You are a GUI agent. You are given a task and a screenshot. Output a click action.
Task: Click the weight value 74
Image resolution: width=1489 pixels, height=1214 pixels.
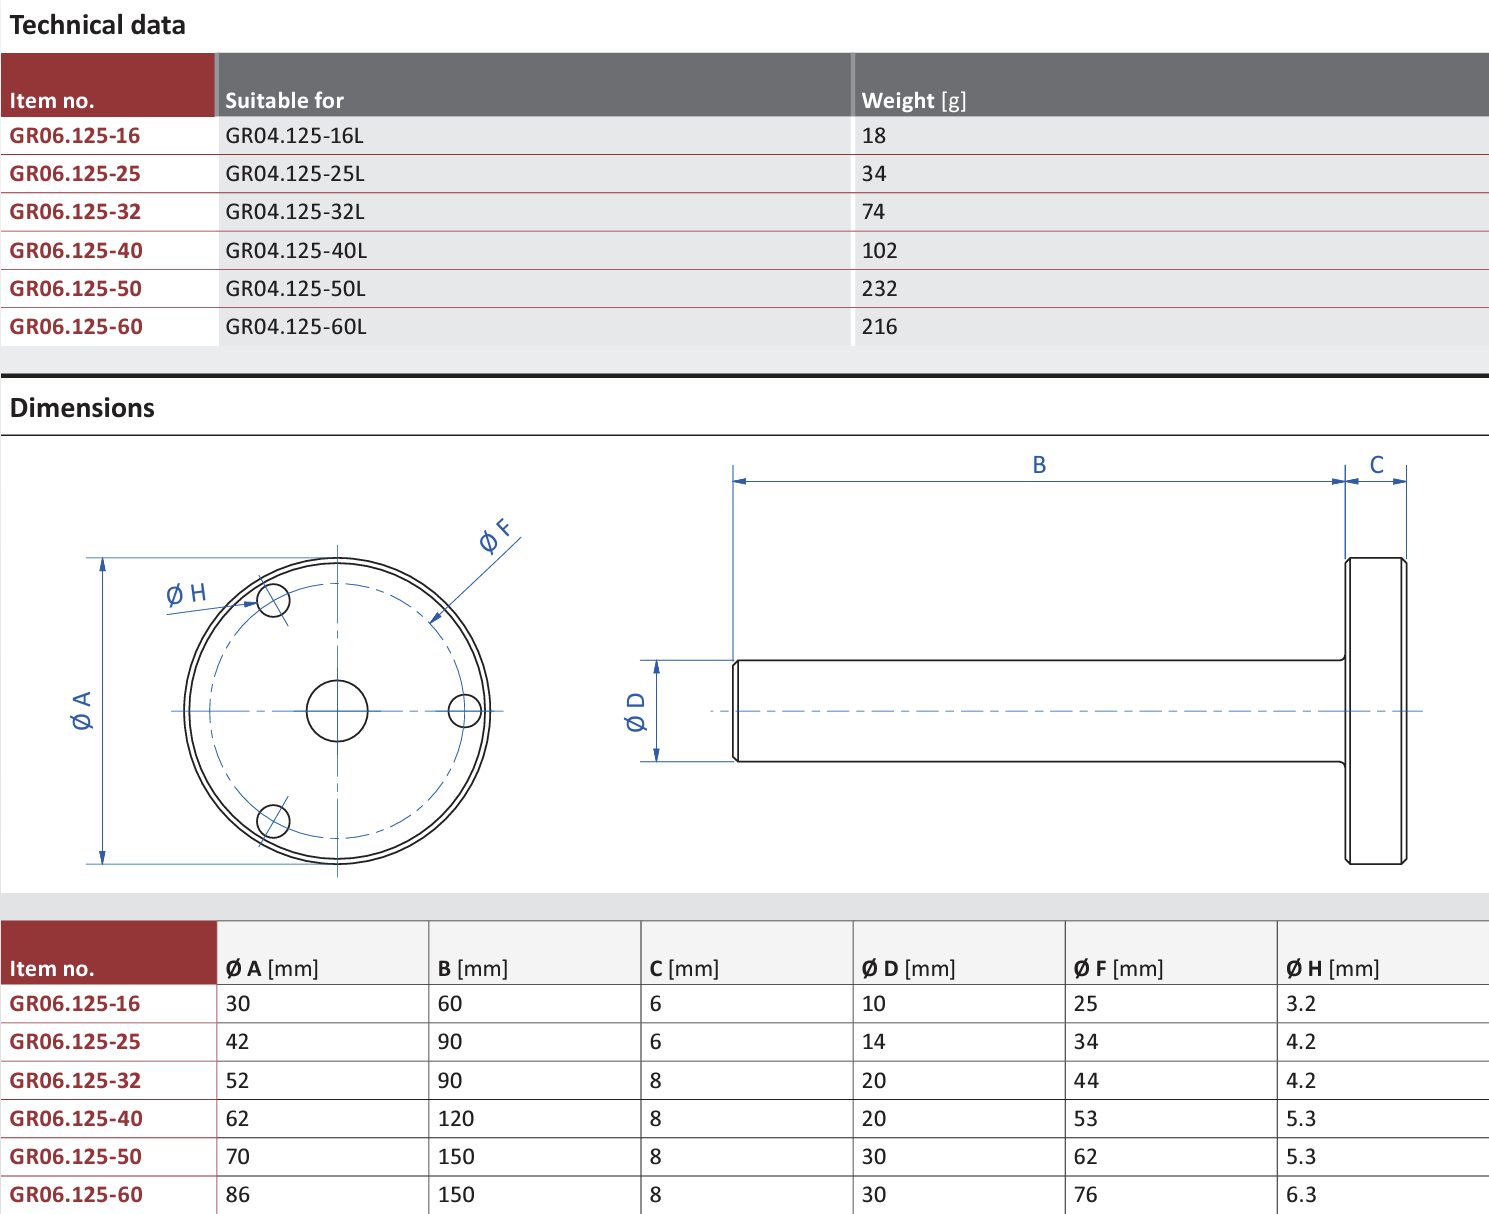(874, 212)
